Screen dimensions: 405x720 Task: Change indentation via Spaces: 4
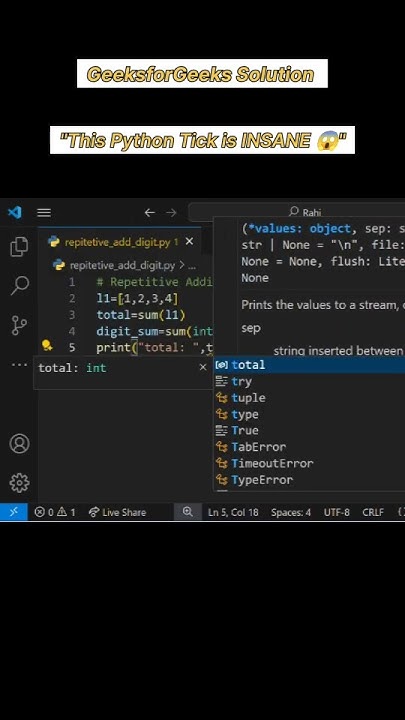coord(291,512)
